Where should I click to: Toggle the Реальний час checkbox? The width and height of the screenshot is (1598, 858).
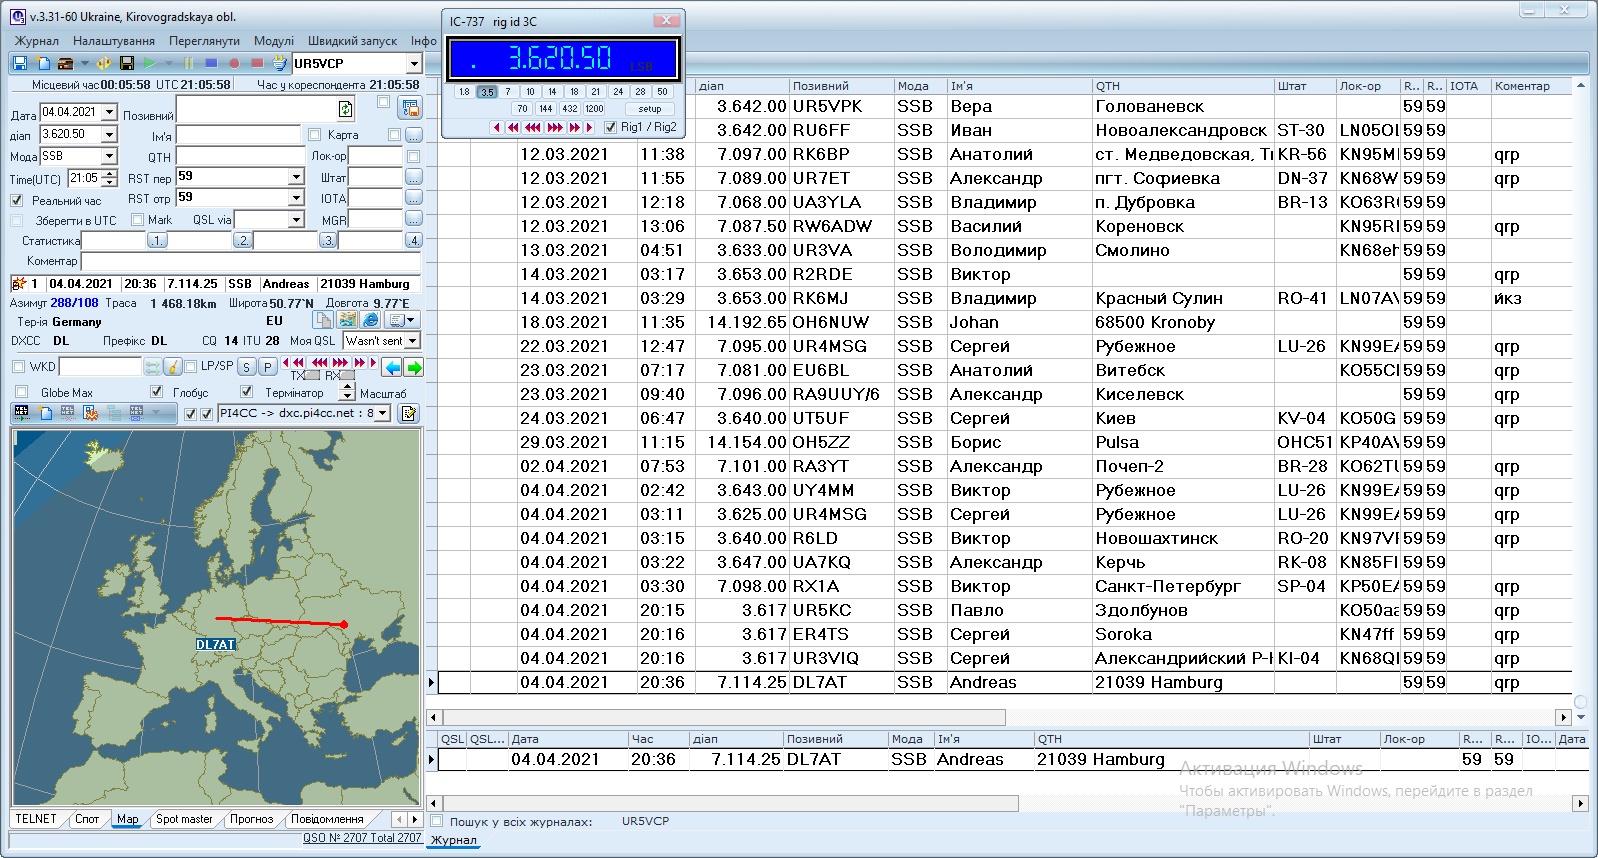(x=17, y=200)
